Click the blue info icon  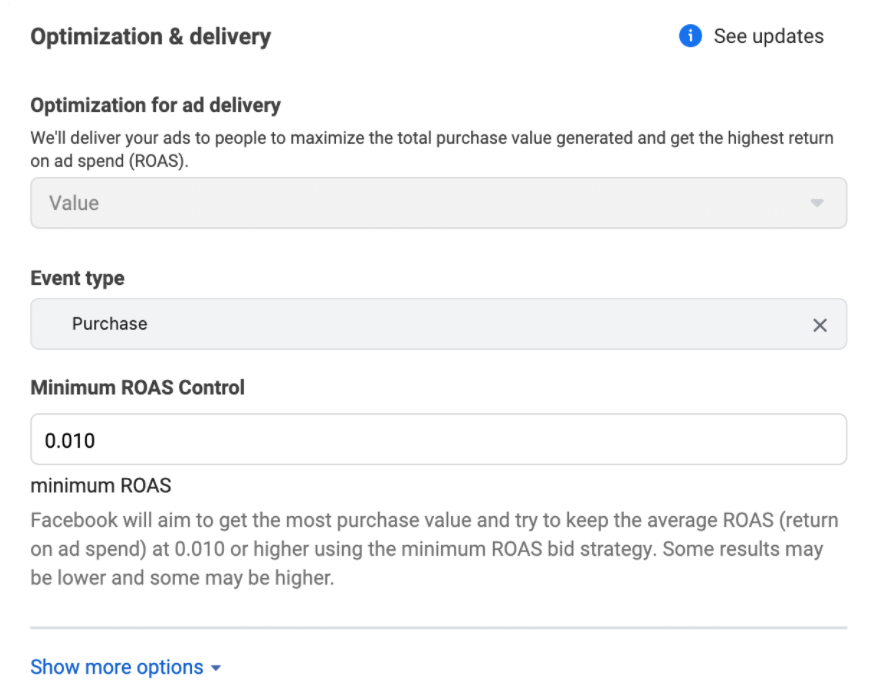click(x=690, y=36)
